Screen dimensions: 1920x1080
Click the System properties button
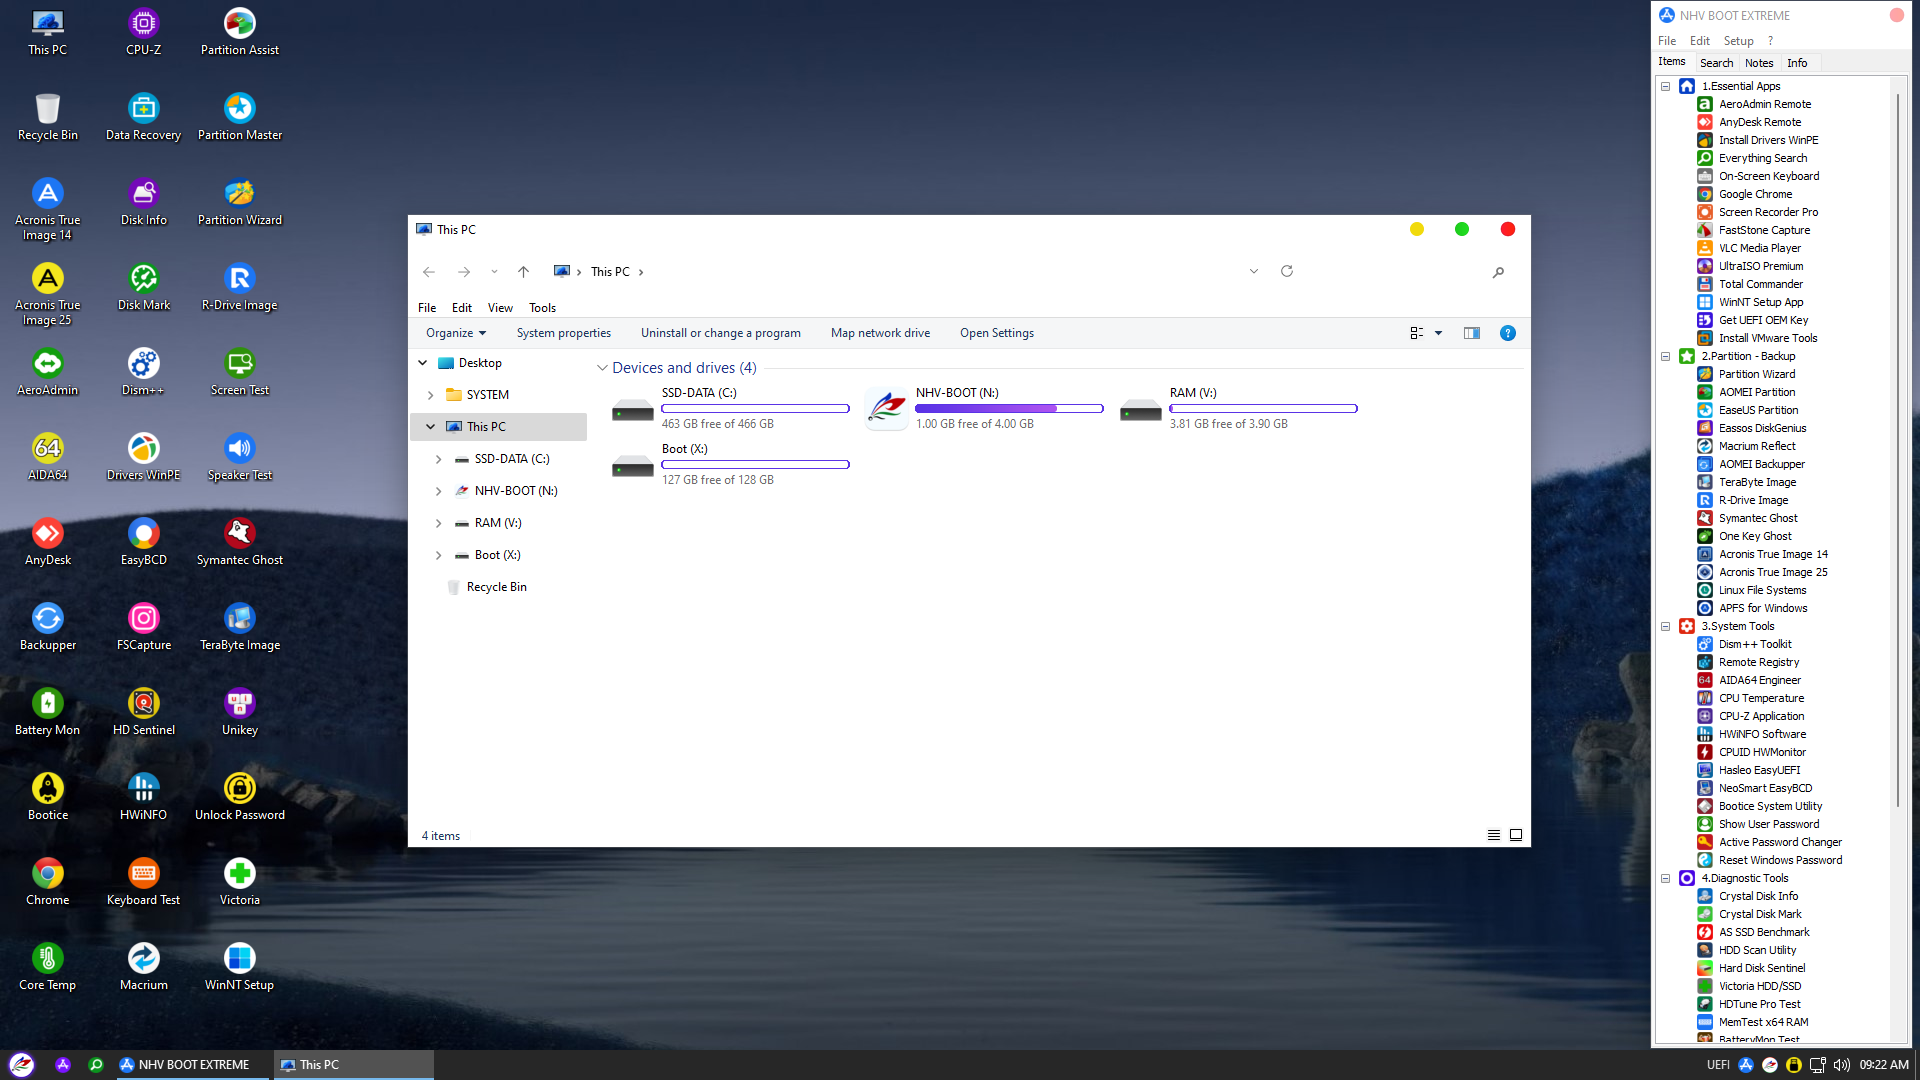[x=563, y=333]
